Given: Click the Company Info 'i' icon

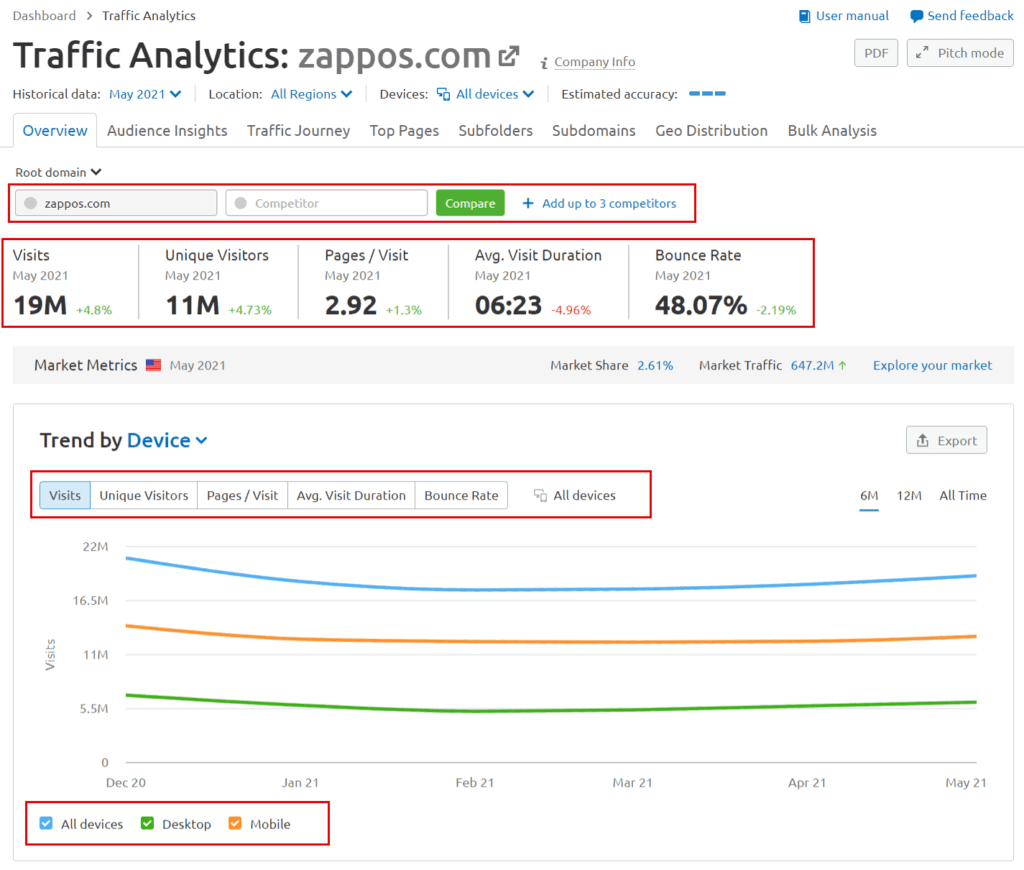Looking at the screenshot, I should 544,63.
